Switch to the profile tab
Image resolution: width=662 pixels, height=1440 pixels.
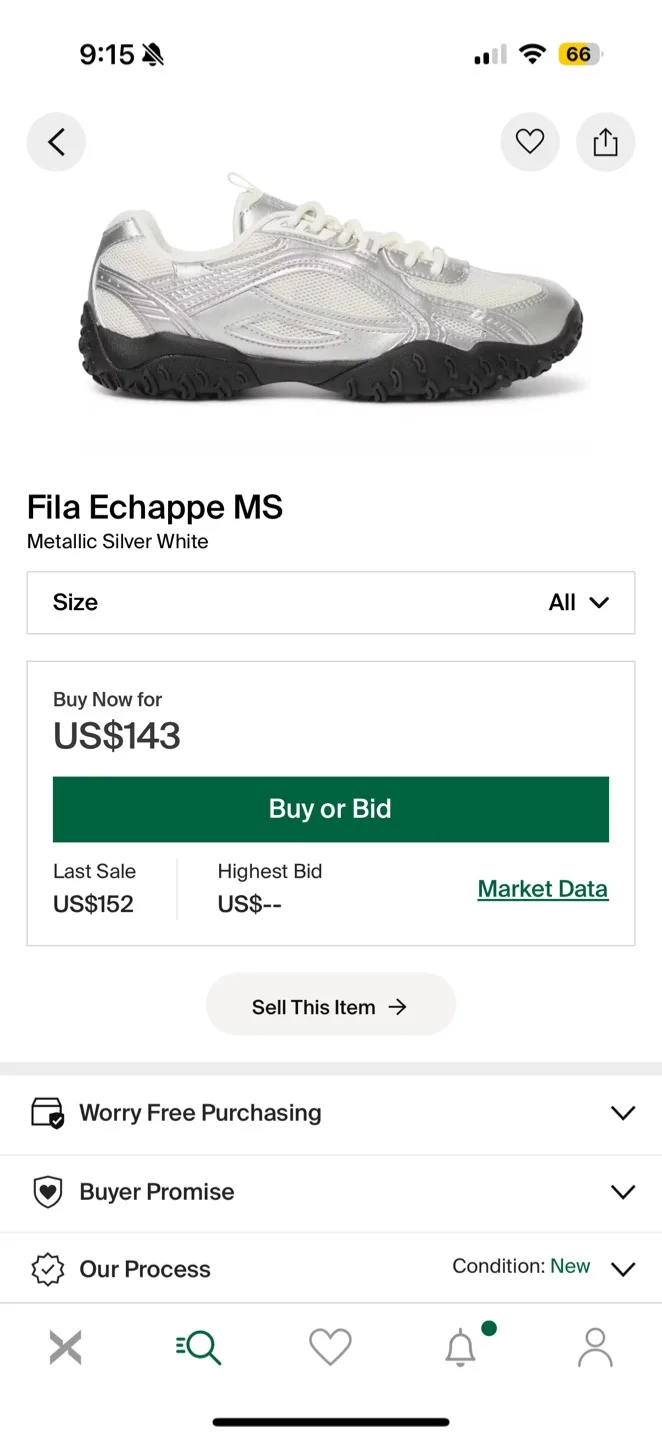[x=595, y=1347]
